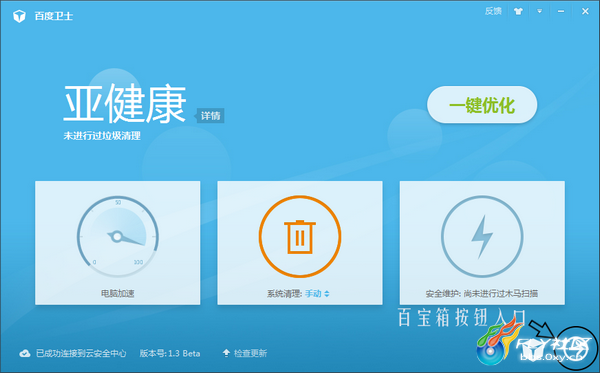
Task: Click the 检查更新 link
Action: tap(251, 353)
